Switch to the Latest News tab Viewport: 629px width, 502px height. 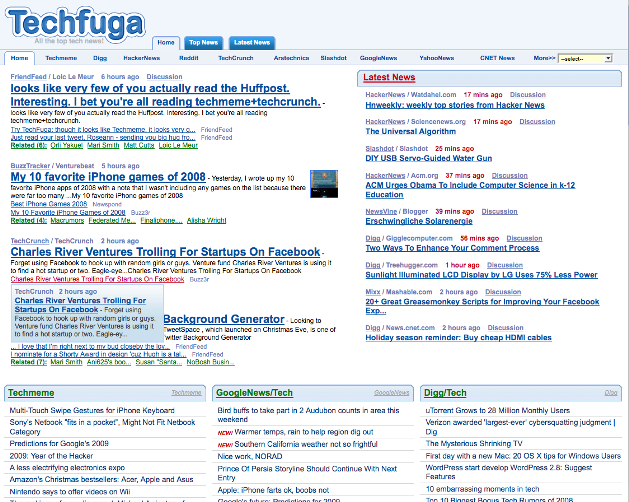pyautogui.click(x=252, y=43)
